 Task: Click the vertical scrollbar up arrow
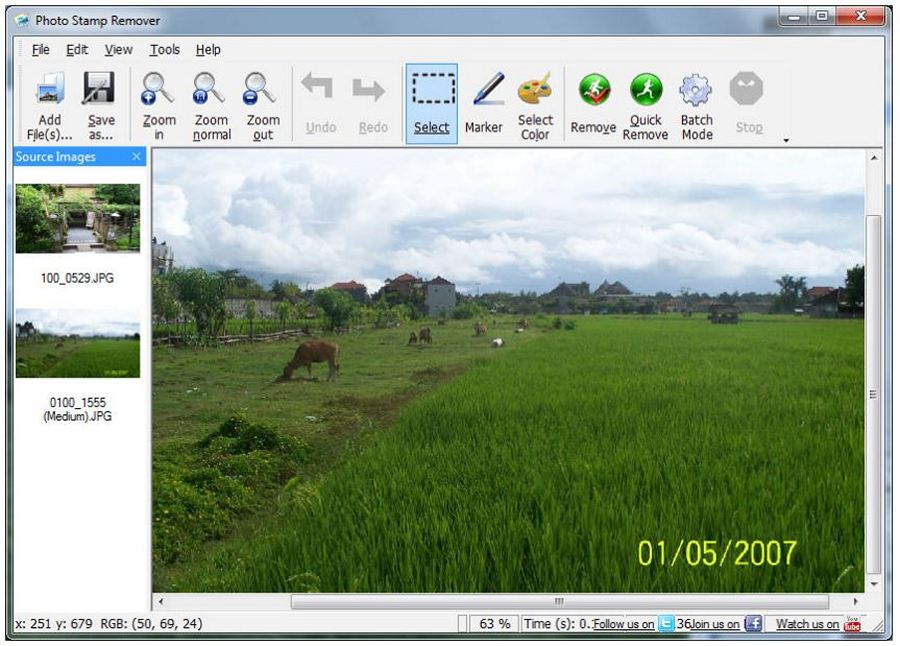point(874,157)
